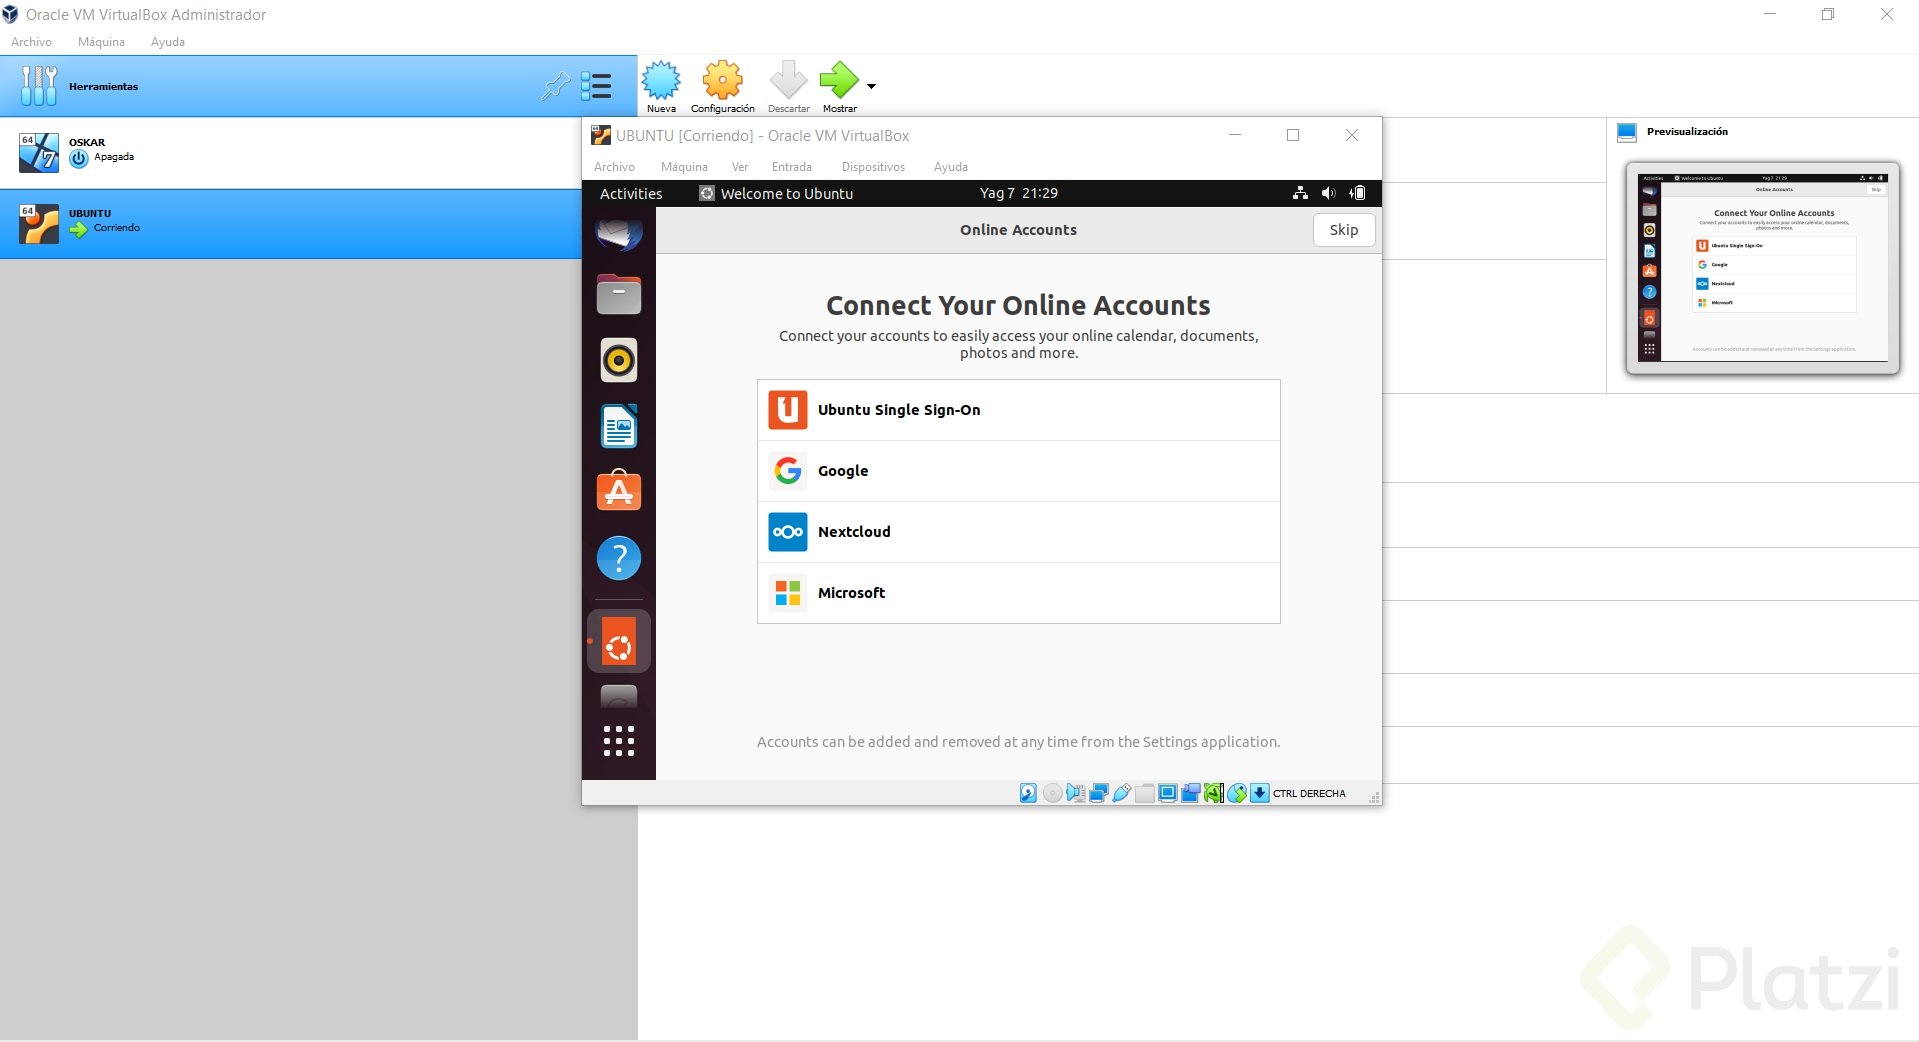Choose the Microsoft account option
This screenshot has width=1919, height=1042.
[1018, 593]
